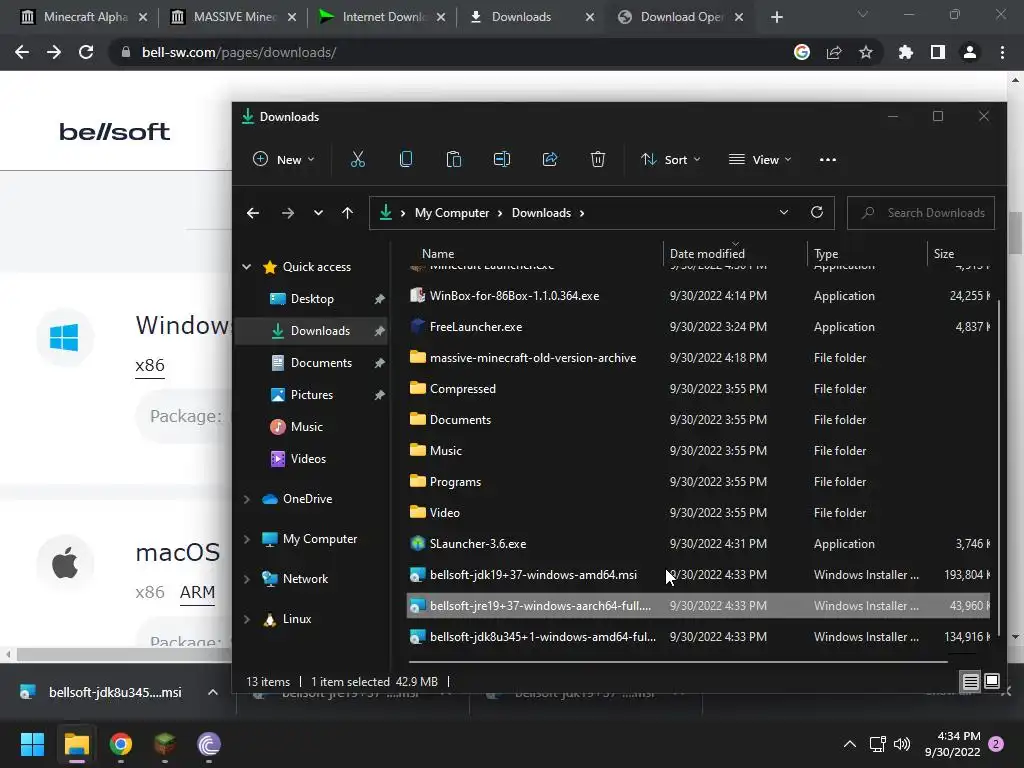The image size is (1024, 768).
Task: Switch to Details view icon in status bar
Action: tap(970, 682)
